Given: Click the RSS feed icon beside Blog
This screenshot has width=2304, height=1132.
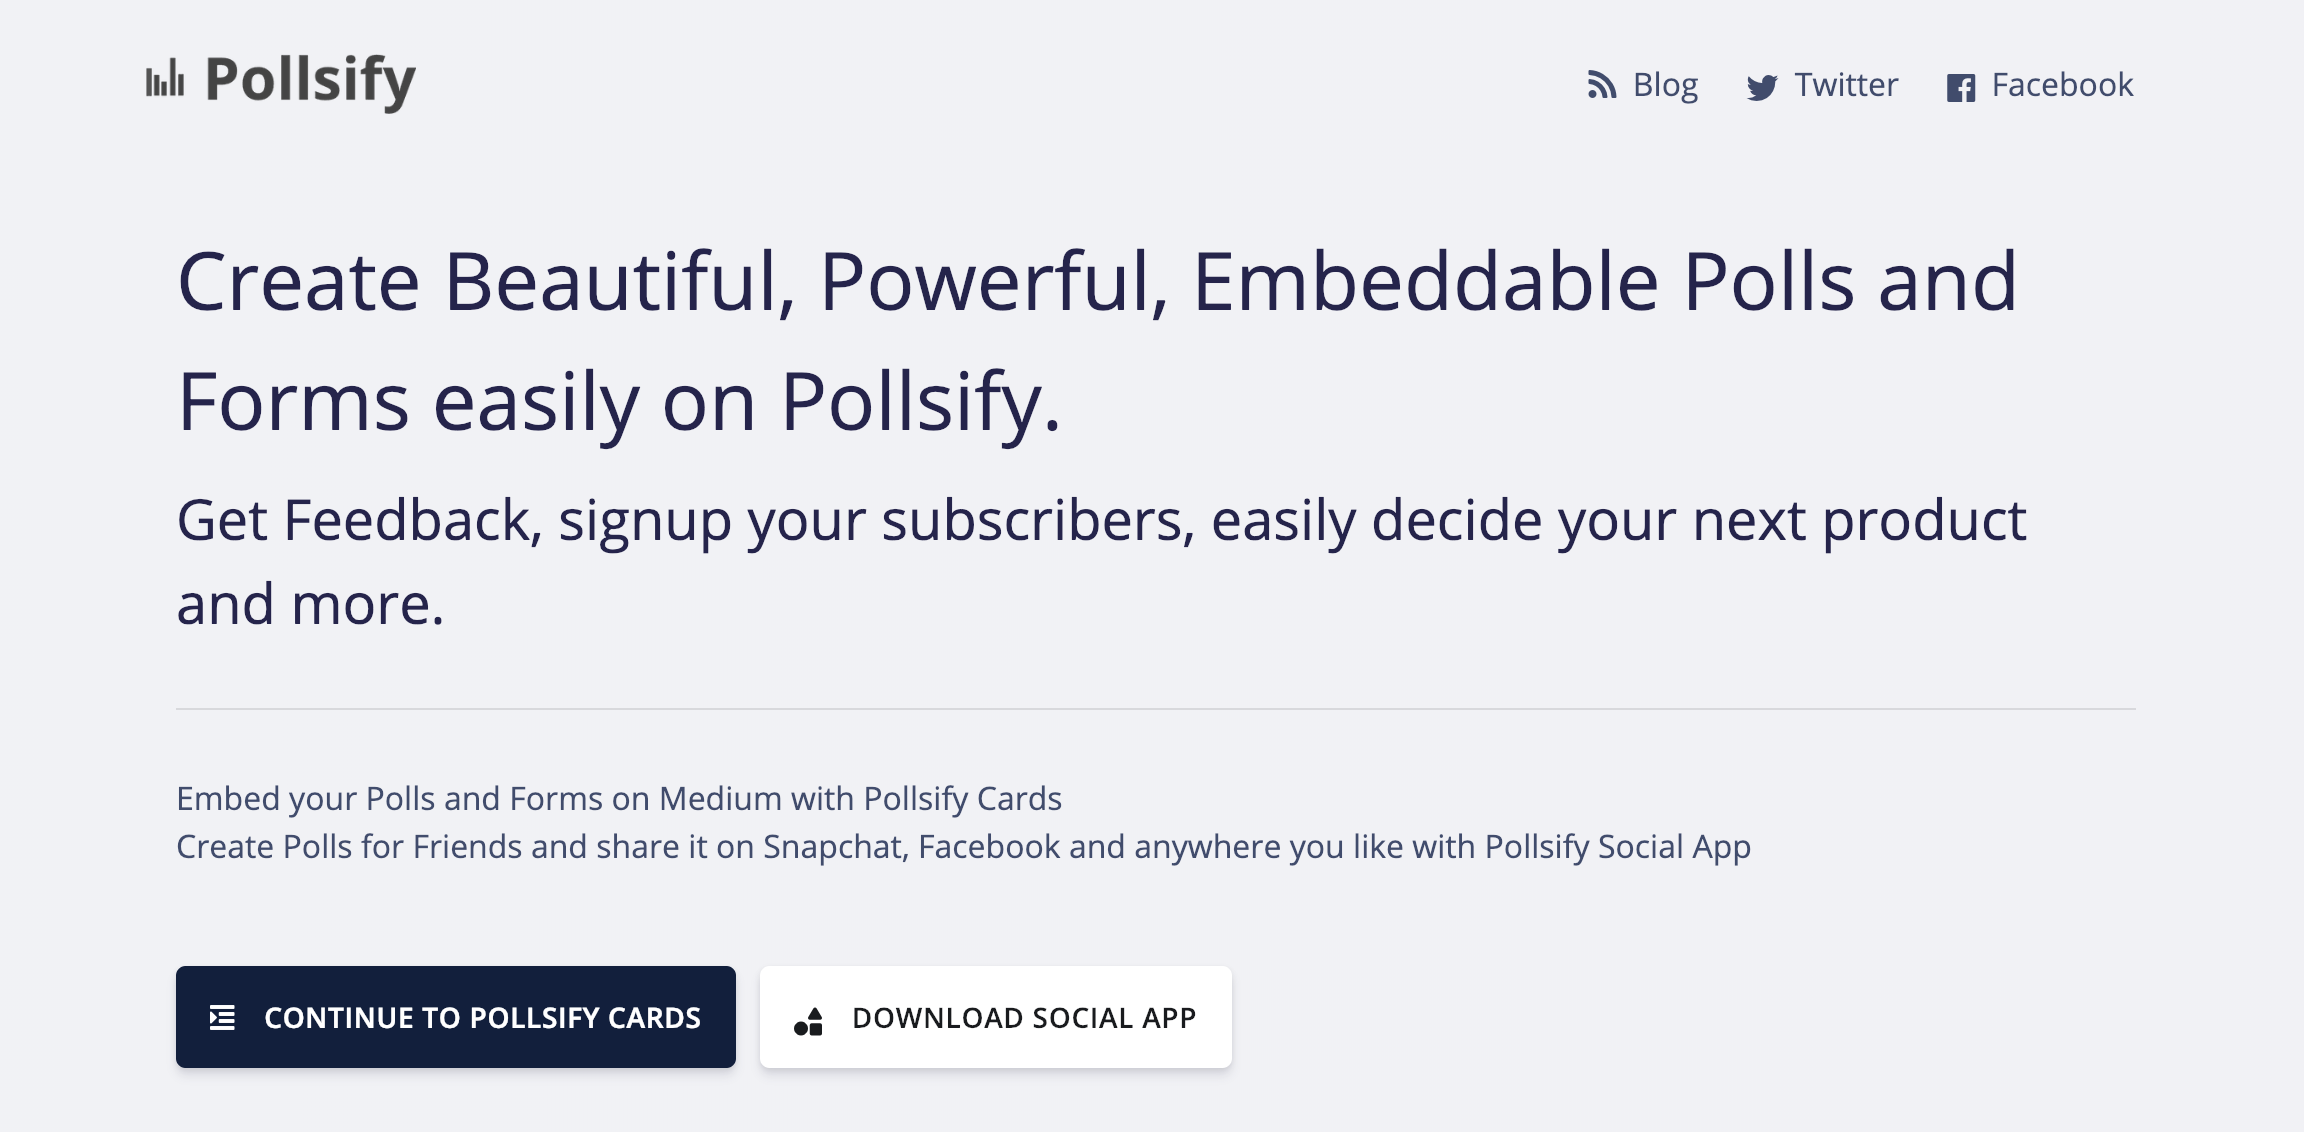Looking at the screenshot, I should [x=1603, y=87].
